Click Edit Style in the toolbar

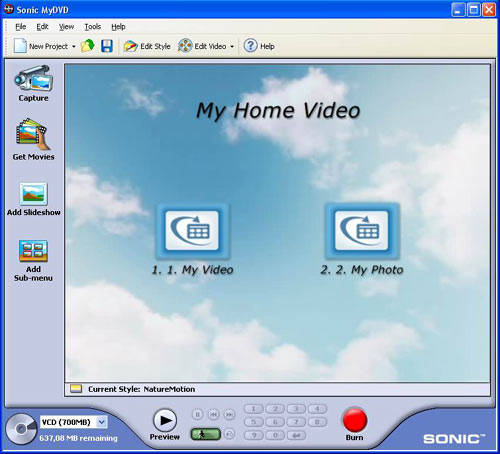point(147,46)
